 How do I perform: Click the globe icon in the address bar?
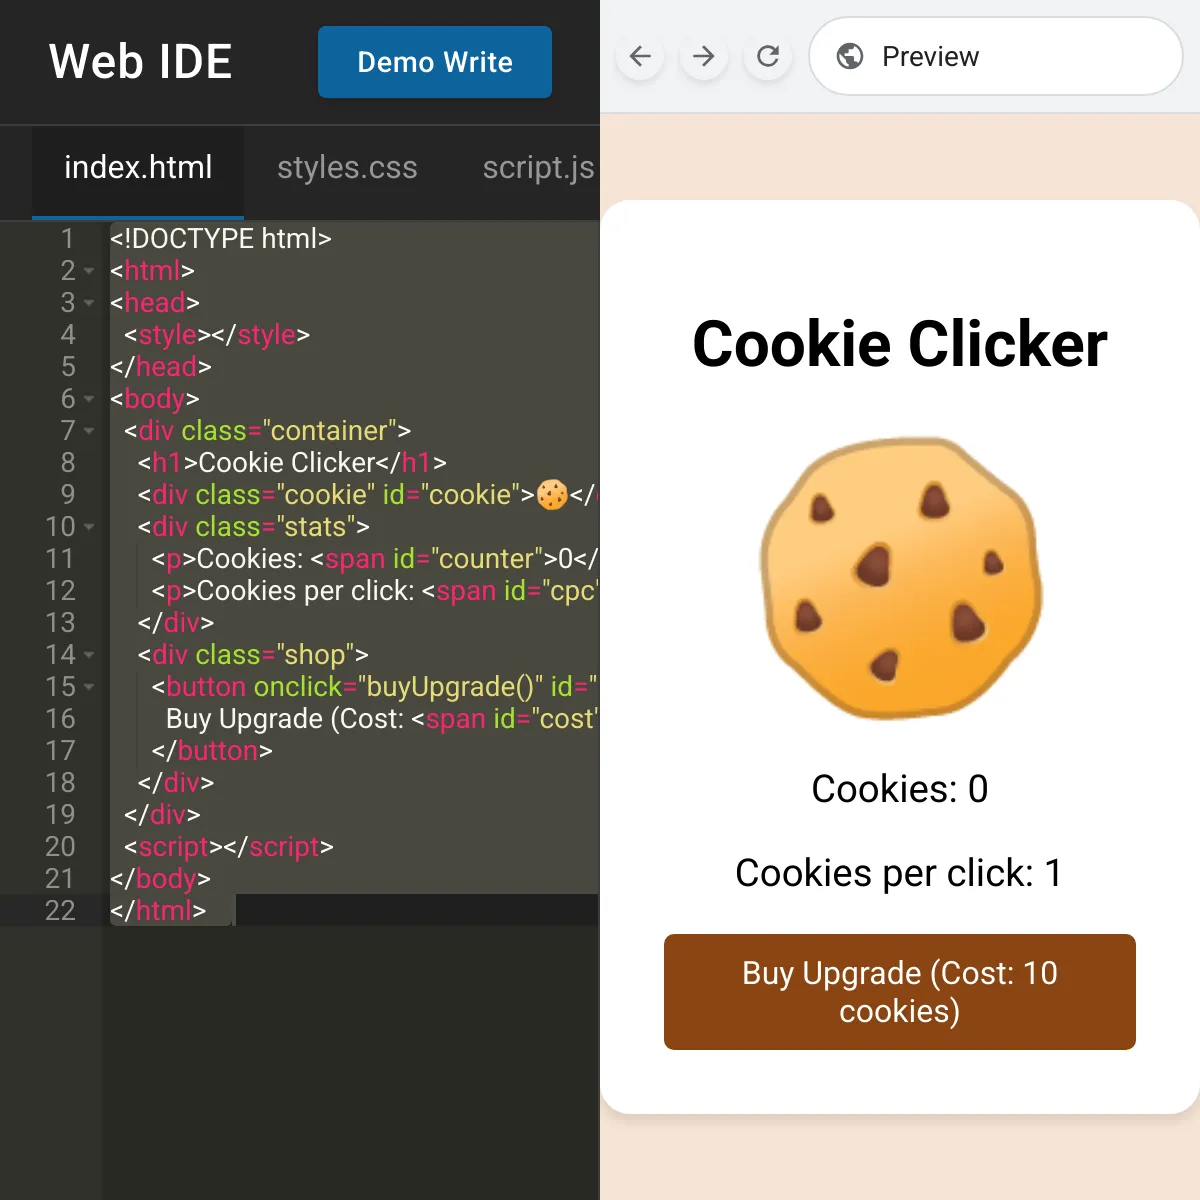(x=850, y=56)
